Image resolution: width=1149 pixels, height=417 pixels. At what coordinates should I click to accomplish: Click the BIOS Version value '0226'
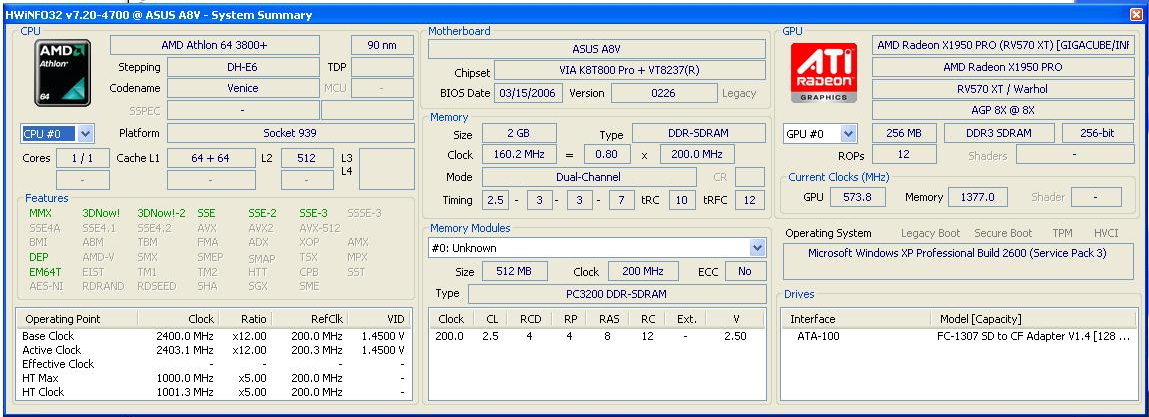[x=663, y=93]
